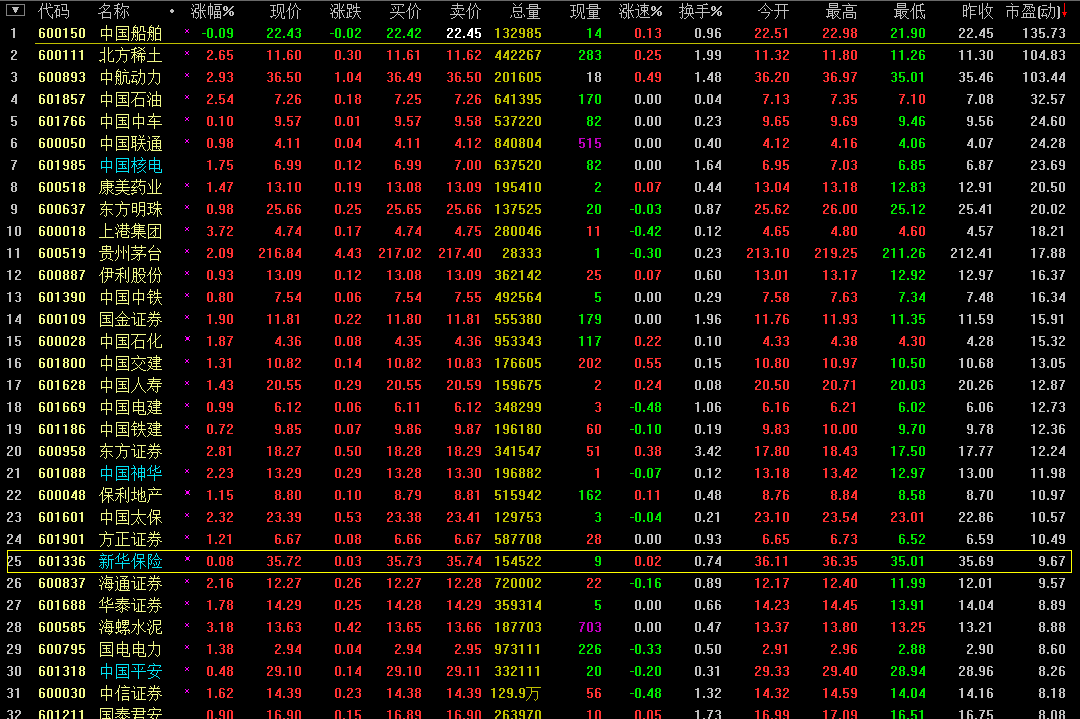Select 中信证券 stock name
The height and width of the screenshot is (719, 1080).
tap(131, 694)
